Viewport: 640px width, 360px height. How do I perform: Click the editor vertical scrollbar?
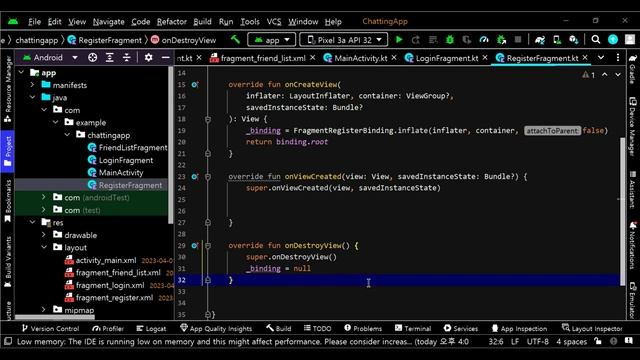tap(622, 211)
